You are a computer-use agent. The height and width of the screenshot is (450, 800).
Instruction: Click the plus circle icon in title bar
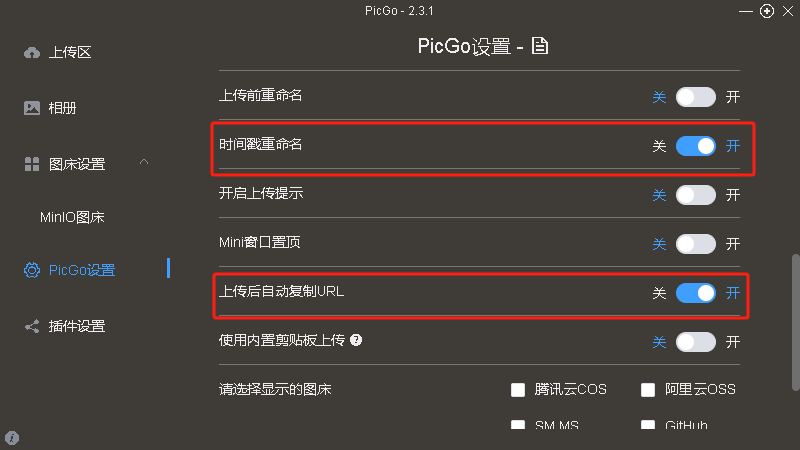tap(767, 11)
